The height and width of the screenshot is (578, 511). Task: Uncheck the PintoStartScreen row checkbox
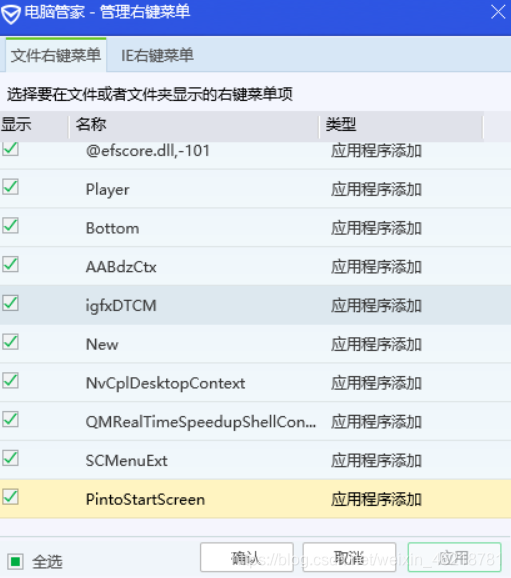coord(10,497)
